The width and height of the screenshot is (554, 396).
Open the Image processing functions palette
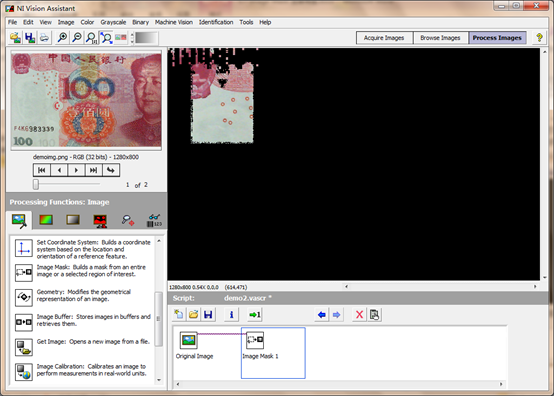(x=19, y=220)
